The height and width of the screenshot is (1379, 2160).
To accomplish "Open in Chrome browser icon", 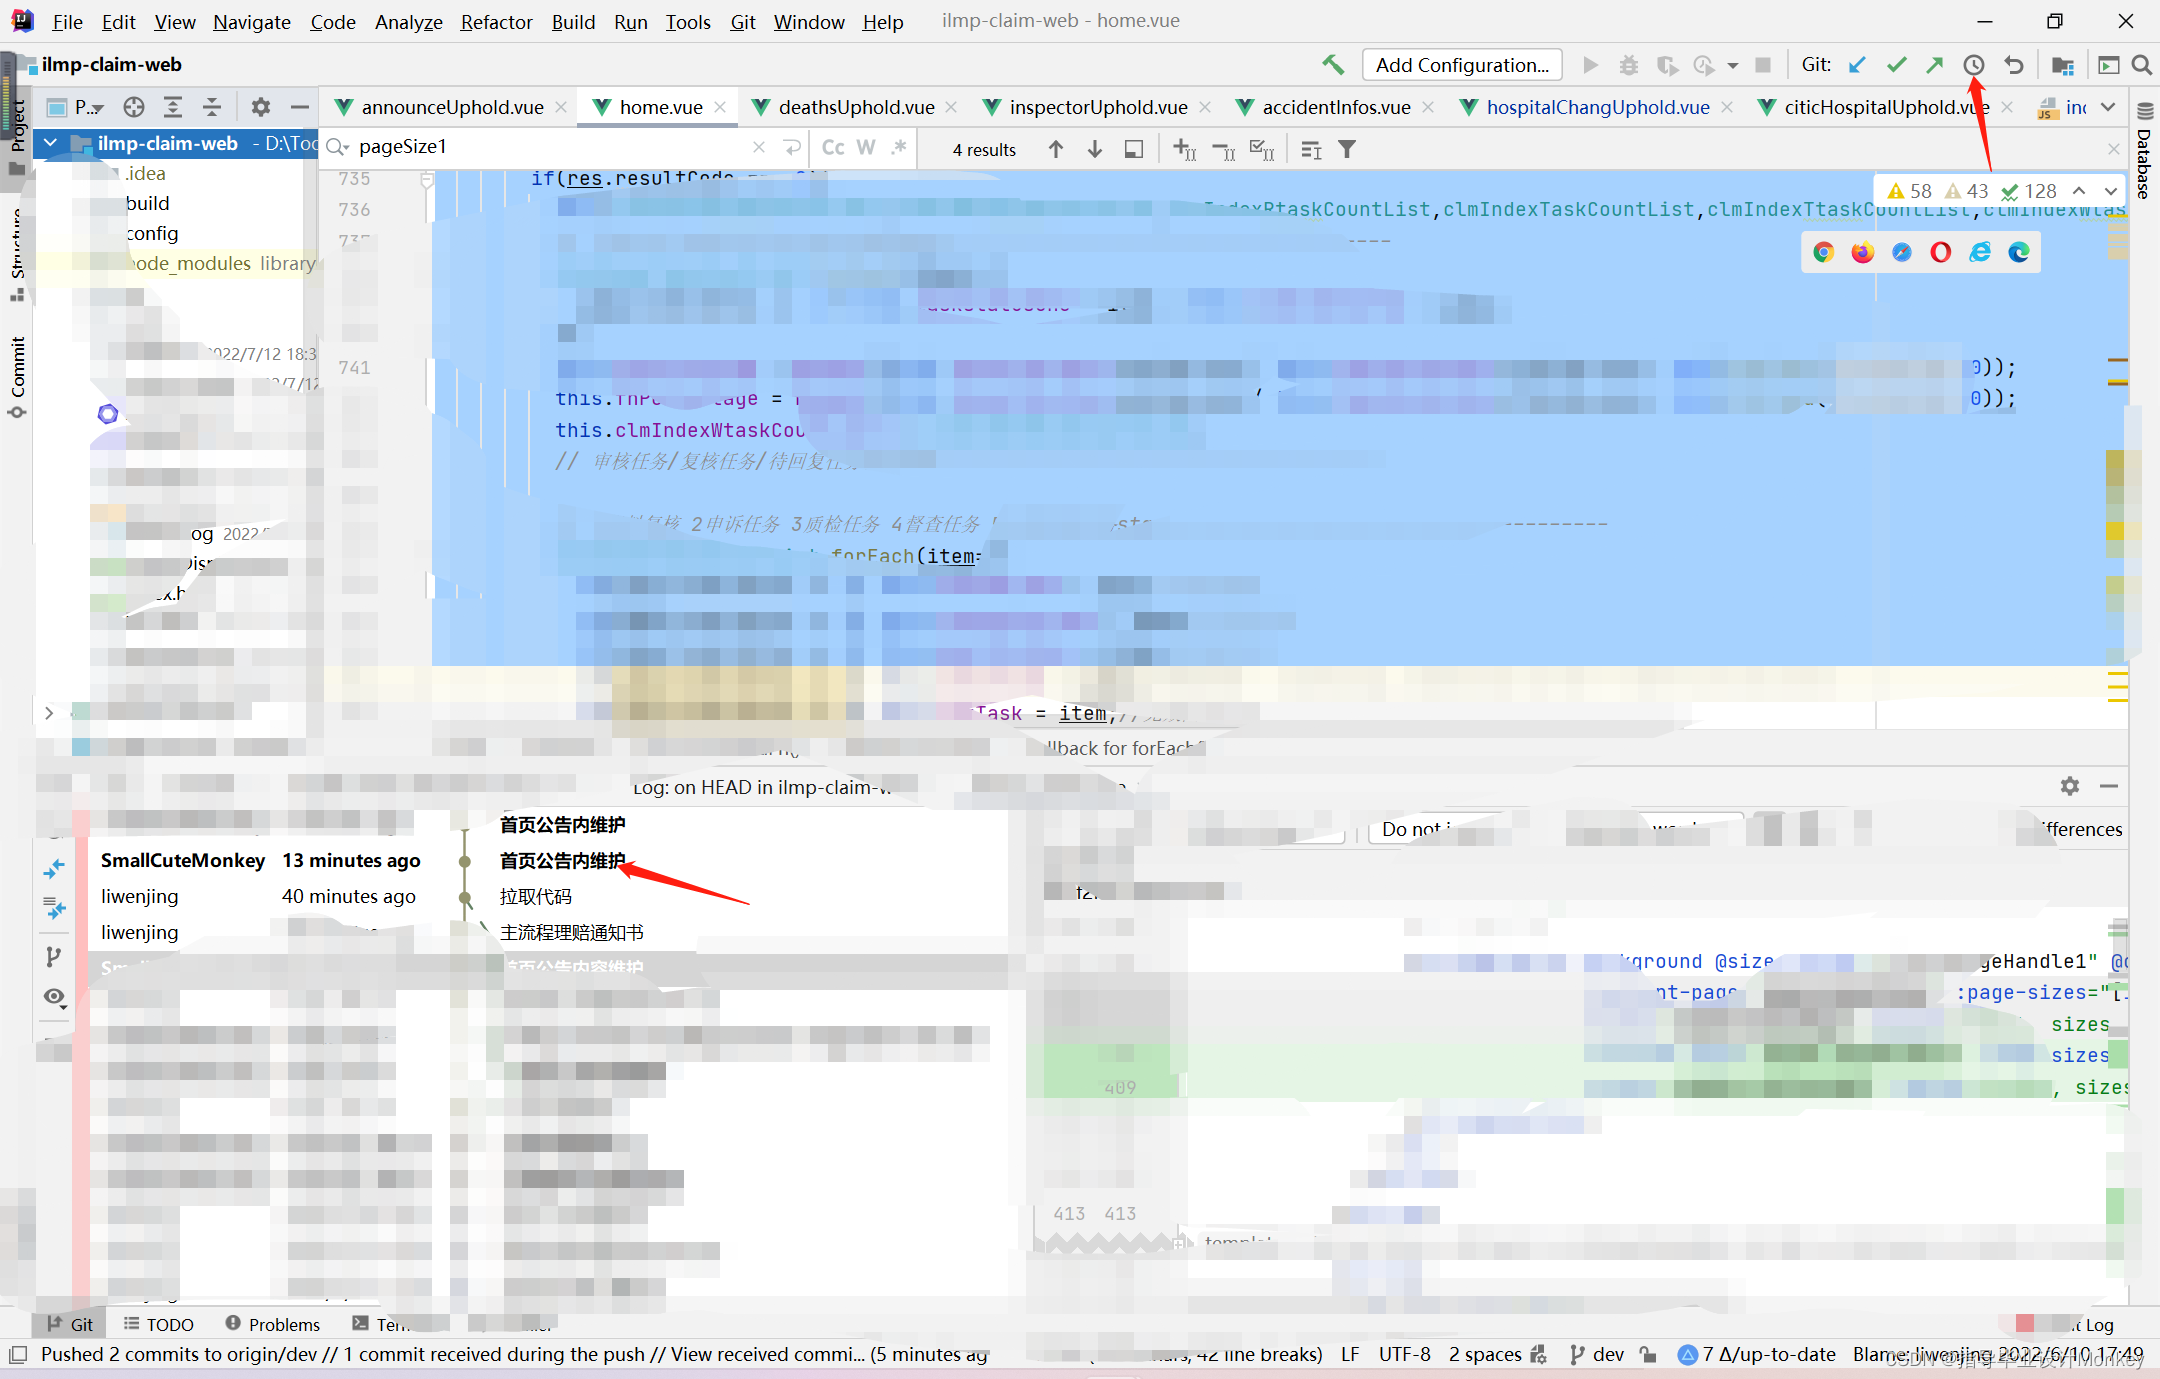I will tap(1823, 252).
